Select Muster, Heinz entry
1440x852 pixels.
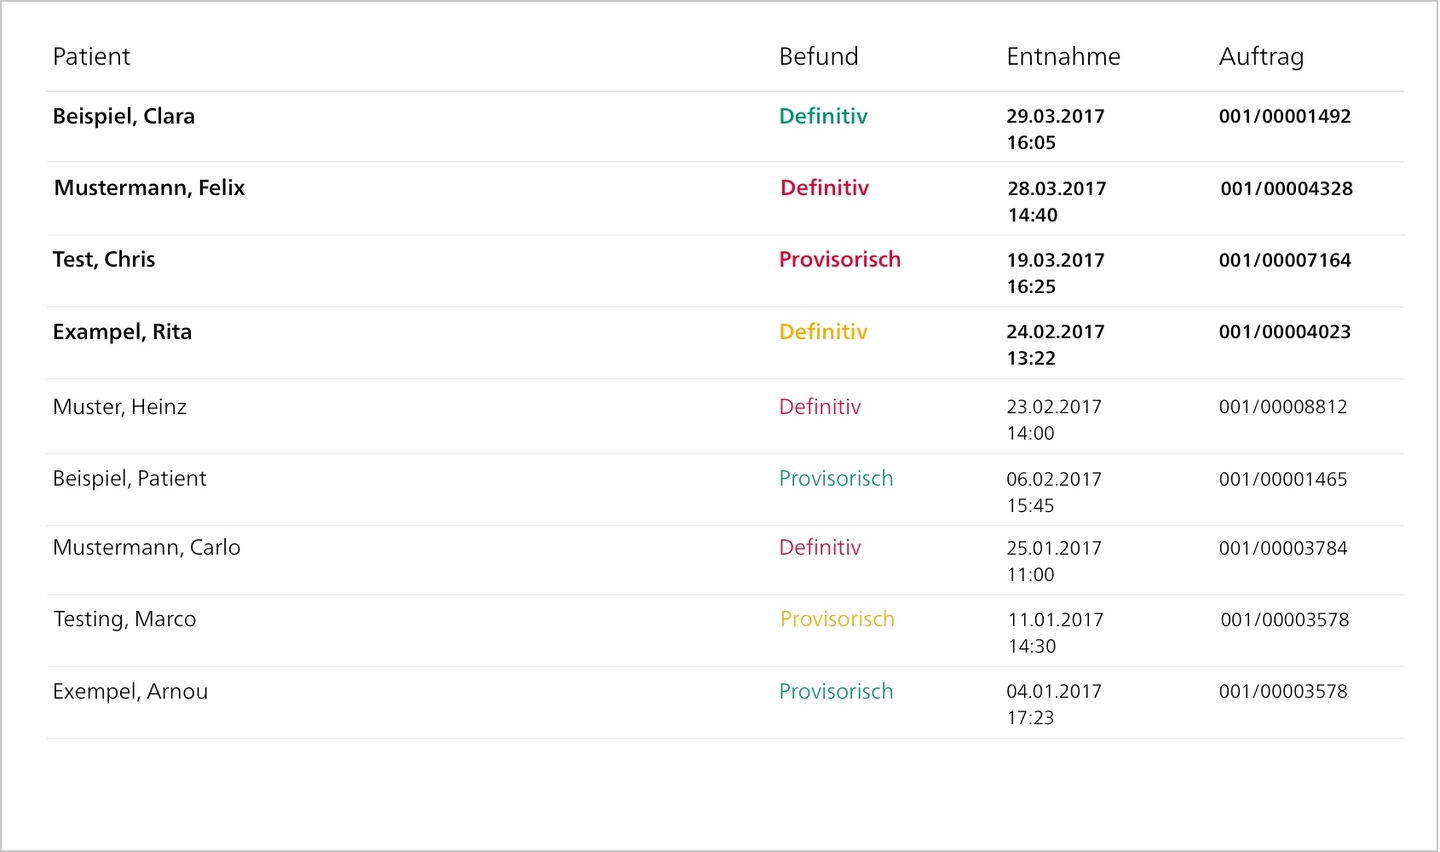725,417
